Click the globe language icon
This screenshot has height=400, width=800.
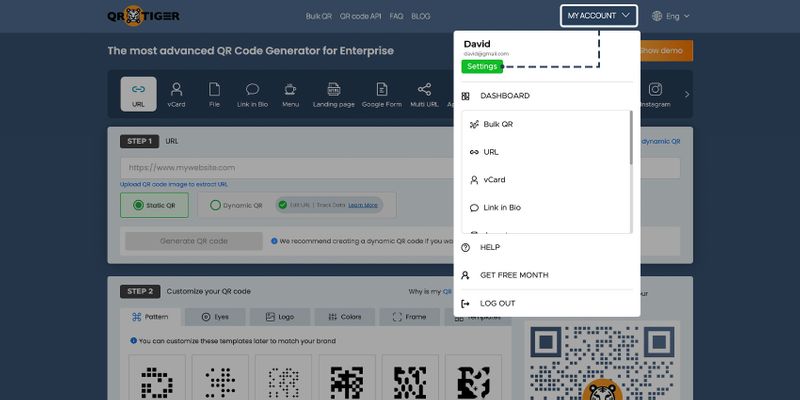click(657, 16)
